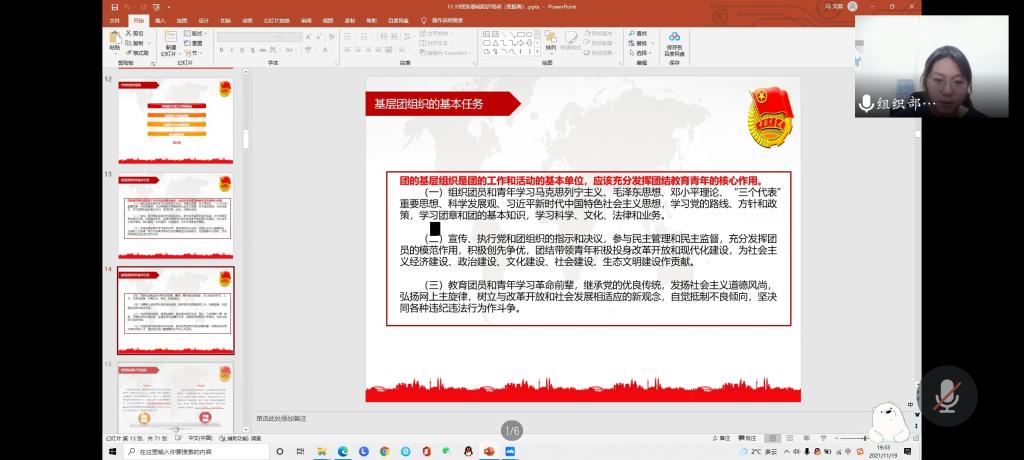Image resolution: width=1024 pixels, height=460 pixels.
Task: Open PowerPoint from the Windows taskbar
Action: point(489,452)
